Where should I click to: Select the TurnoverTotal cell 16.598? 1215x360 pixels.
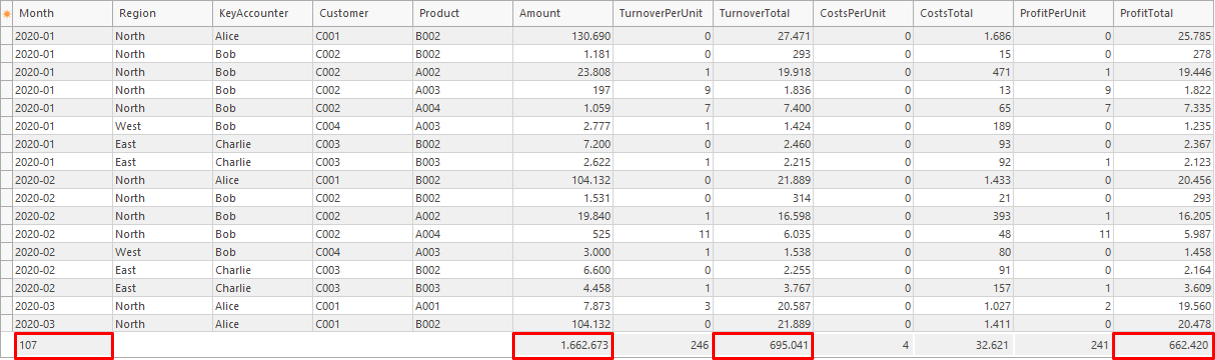762,215
